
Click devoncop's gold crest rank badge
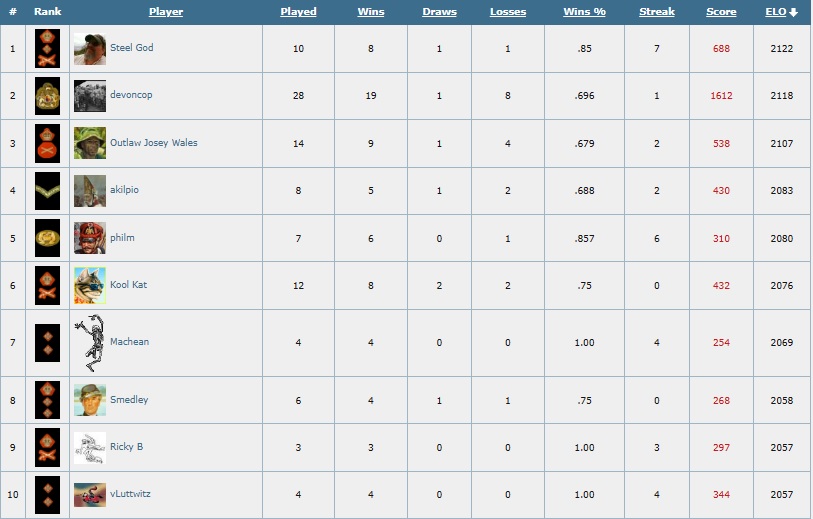click(47, 95)
